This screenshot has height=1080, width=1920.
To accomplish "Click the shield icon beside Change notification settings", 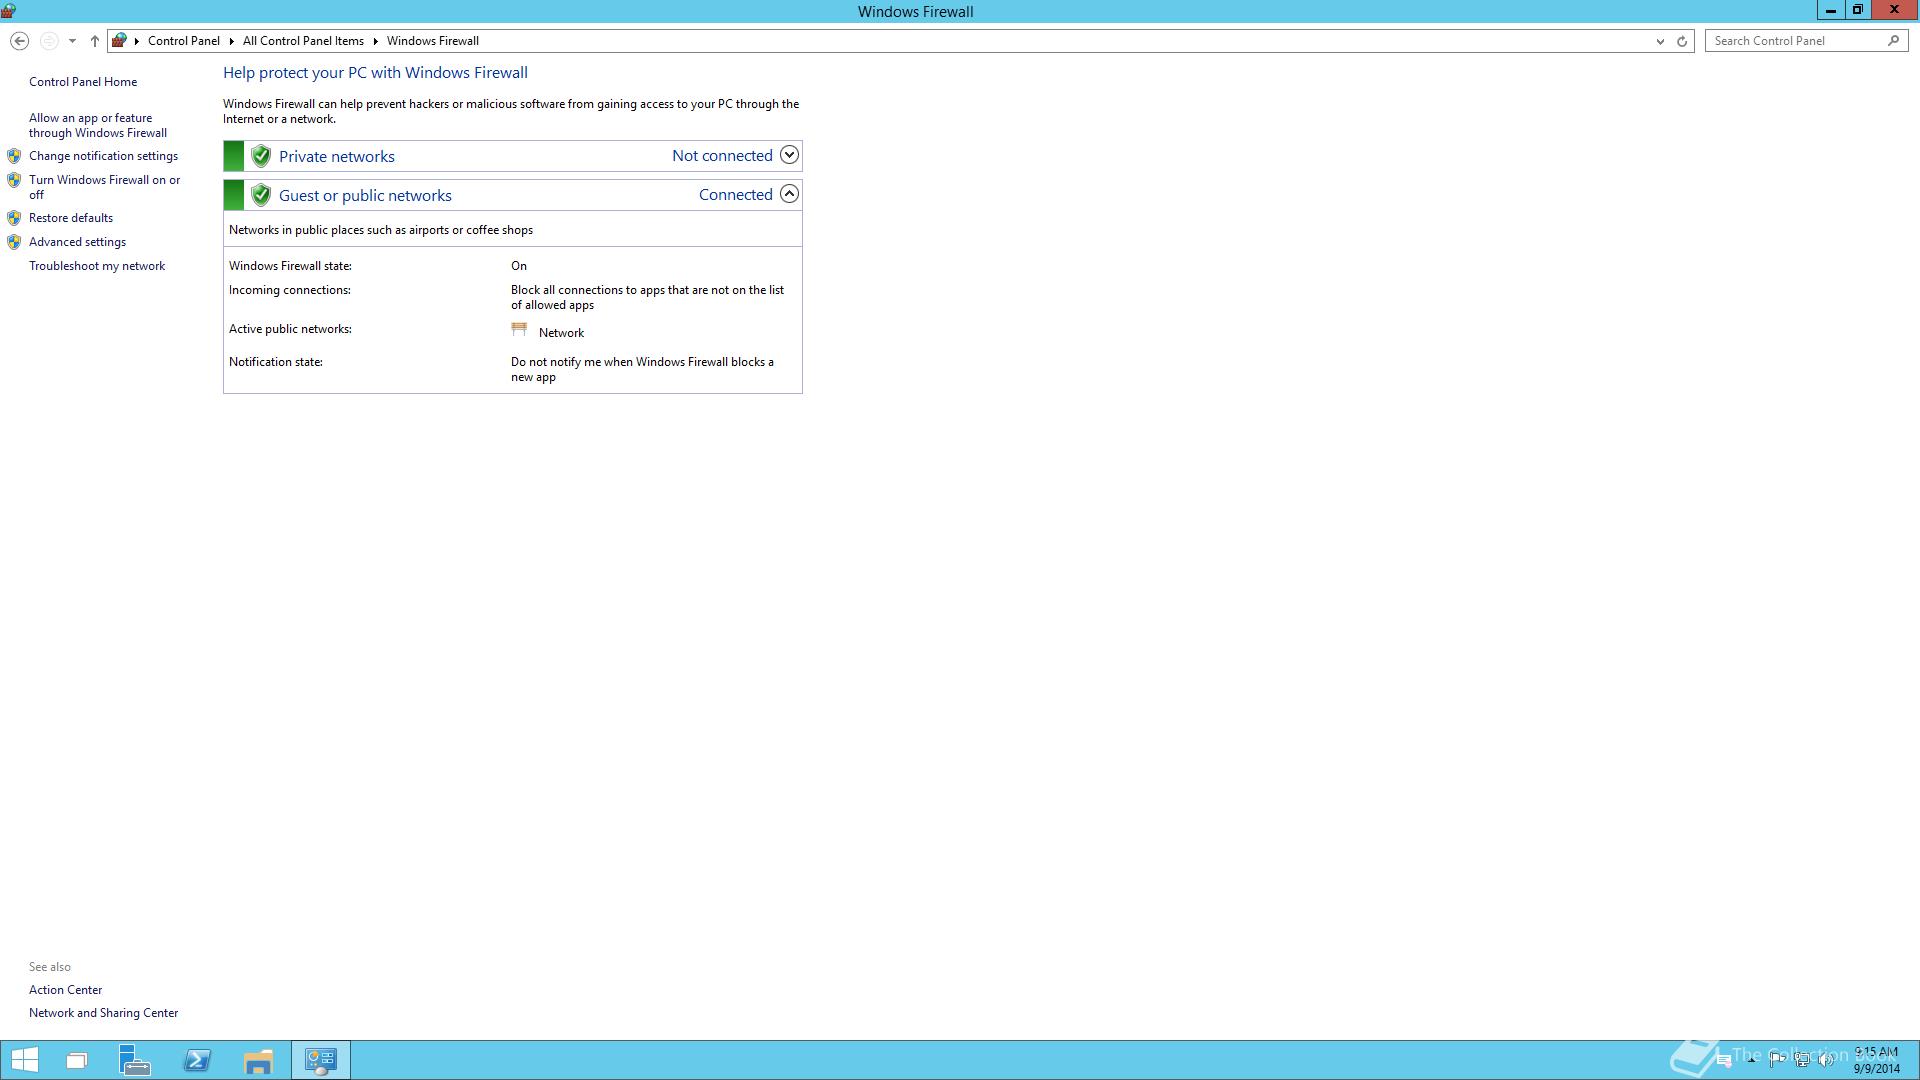I will tap(14, 156).
